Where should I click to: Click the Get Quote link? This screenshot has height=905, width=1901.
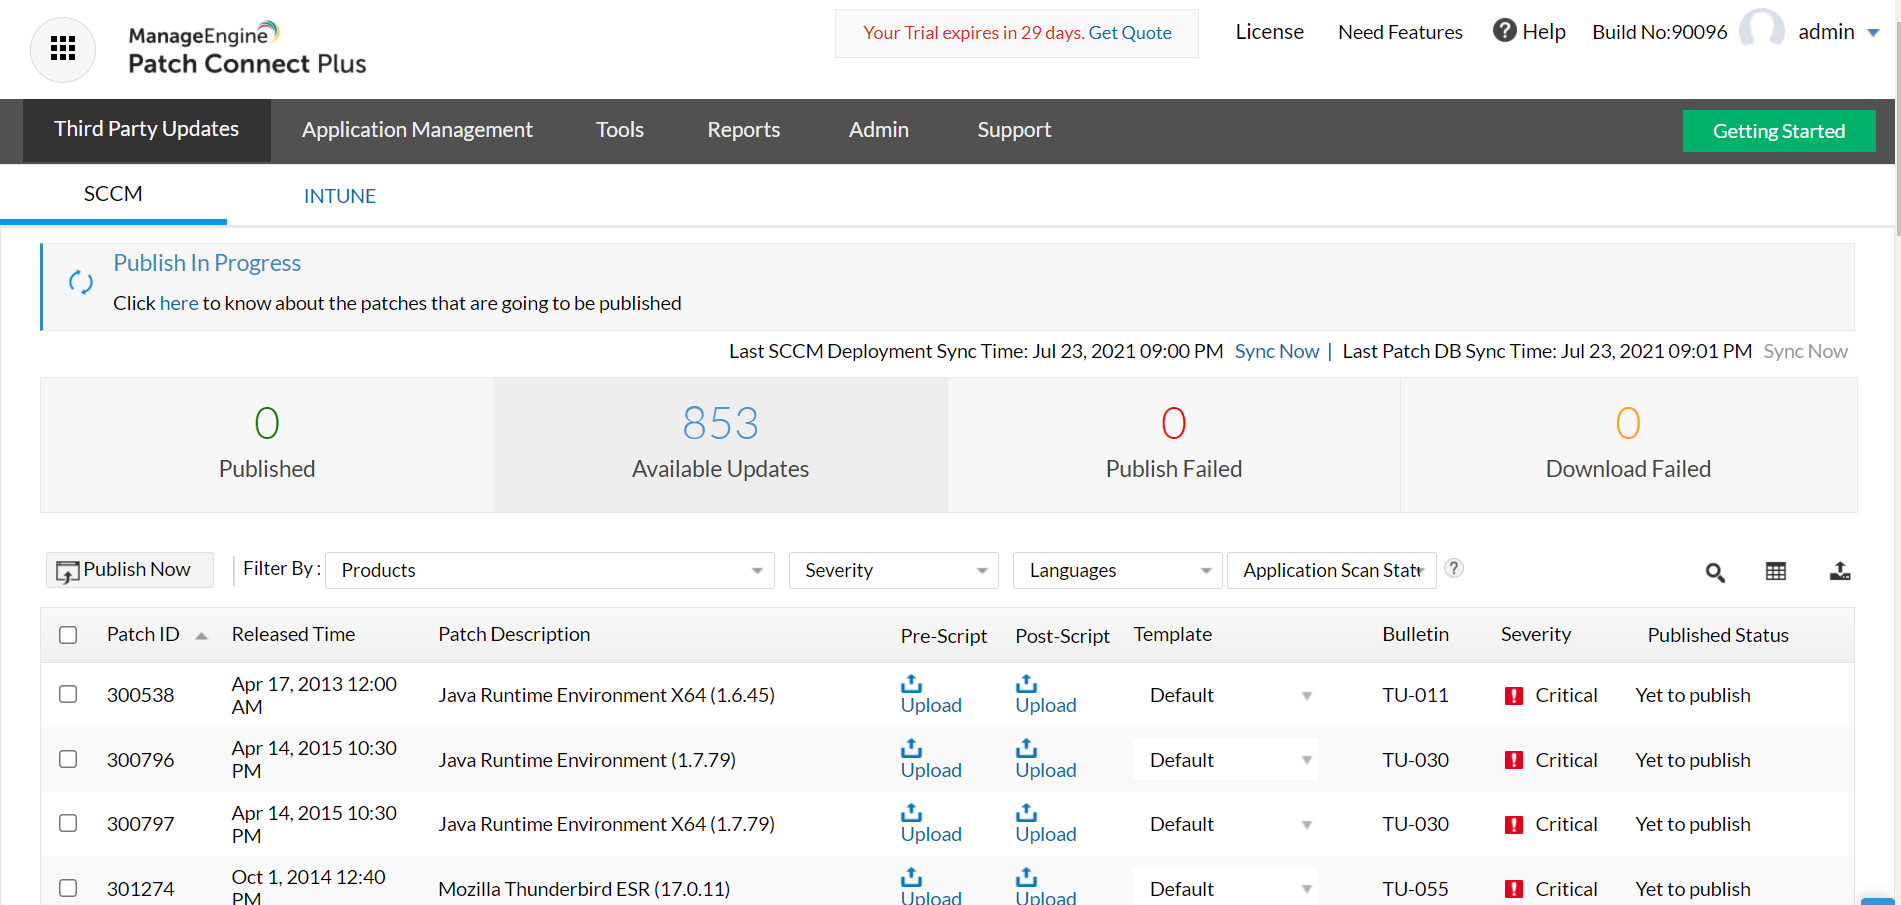coord(1130,33)
